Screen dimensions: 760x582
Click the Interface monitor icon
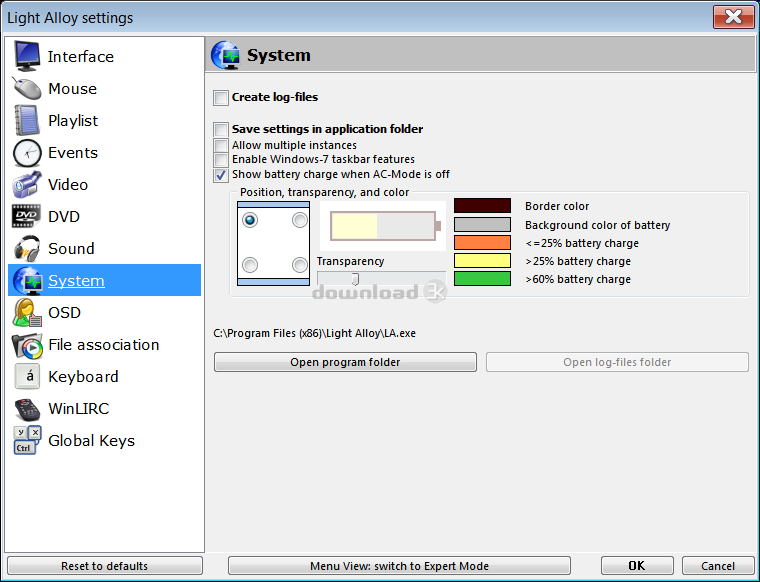[27, 56]
